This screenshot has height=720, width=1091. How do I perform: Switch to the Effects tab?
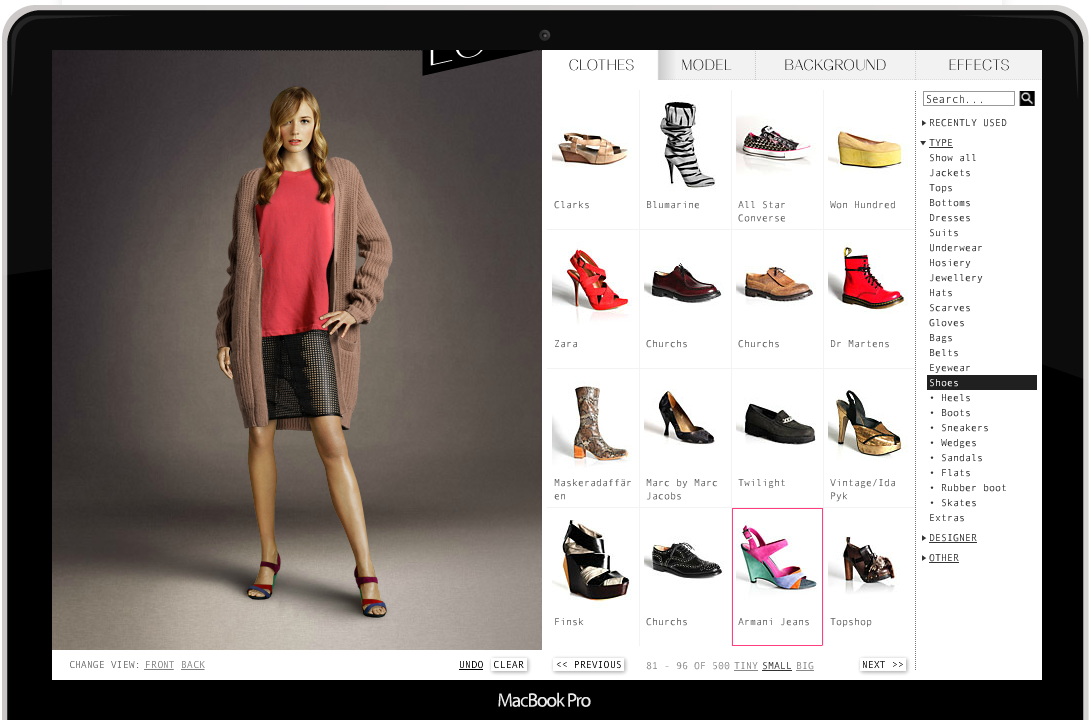coord(978,65)
